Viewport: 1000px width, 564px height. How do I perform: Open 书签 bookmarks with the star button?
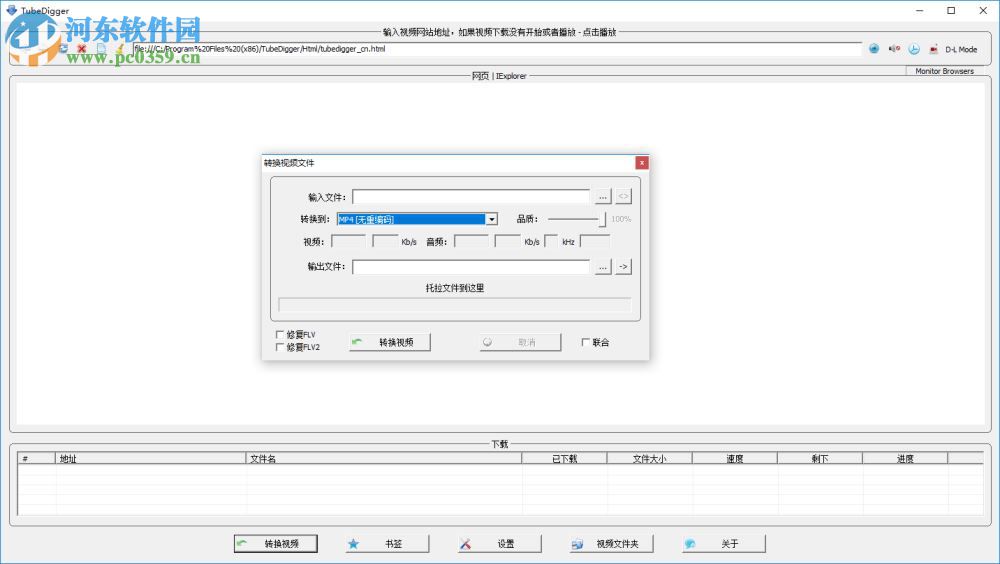(x=388, y=544)
